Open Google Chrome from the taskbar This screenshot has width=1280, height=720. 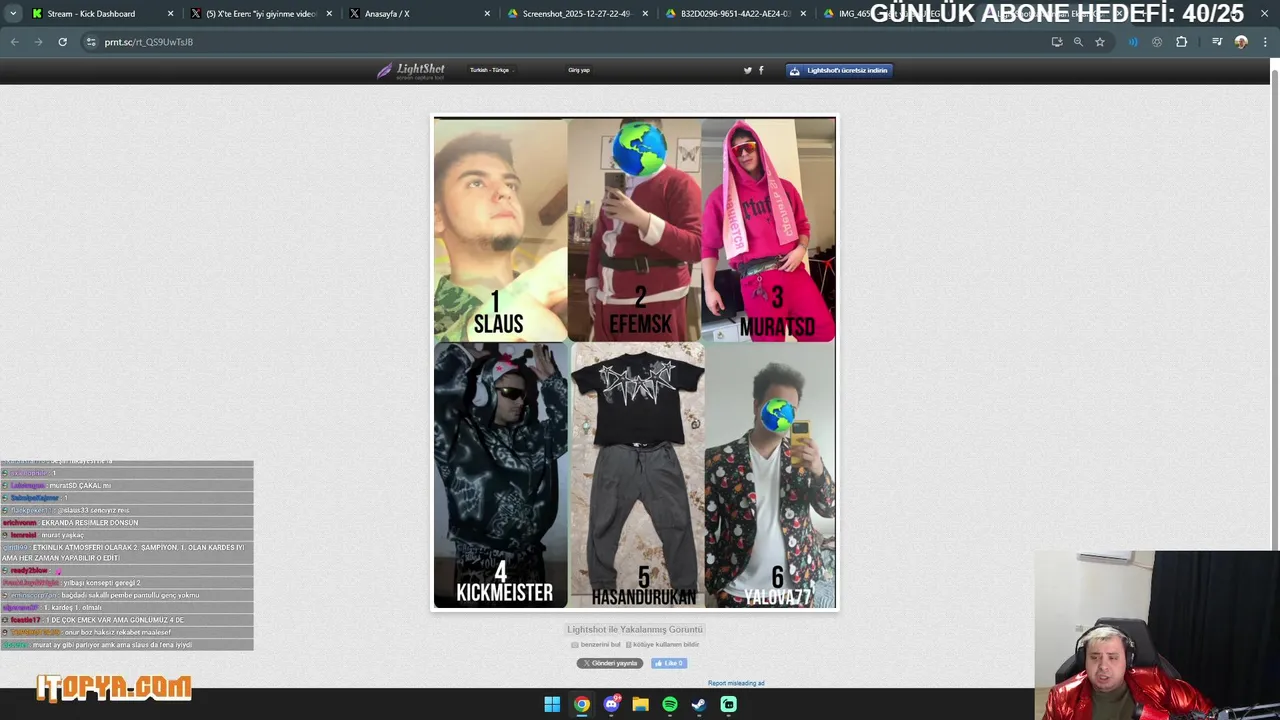tap(581, 704)
